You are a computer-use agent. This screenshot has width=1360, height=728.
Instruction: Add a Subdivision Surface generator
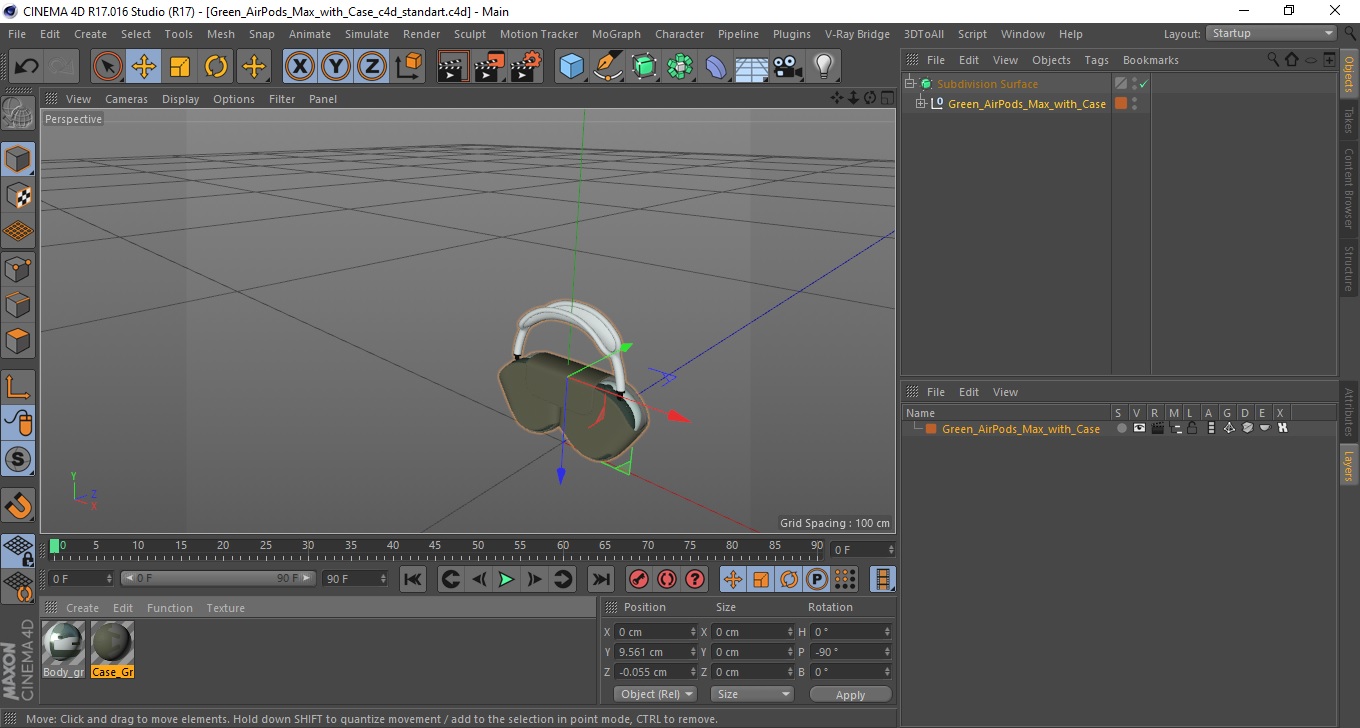[644, 67]
